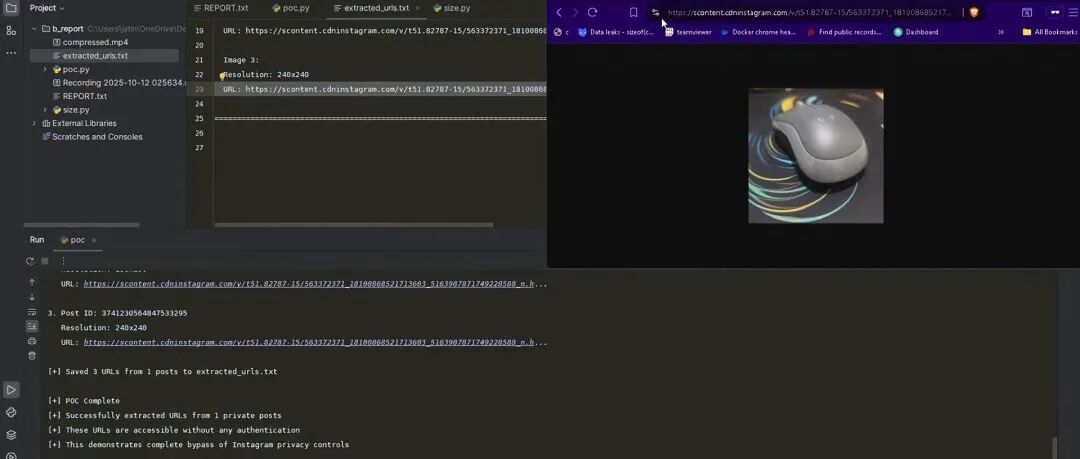Open the Run tool window play icon
This screenshot has width=1080, height=459.
[10, 390]
